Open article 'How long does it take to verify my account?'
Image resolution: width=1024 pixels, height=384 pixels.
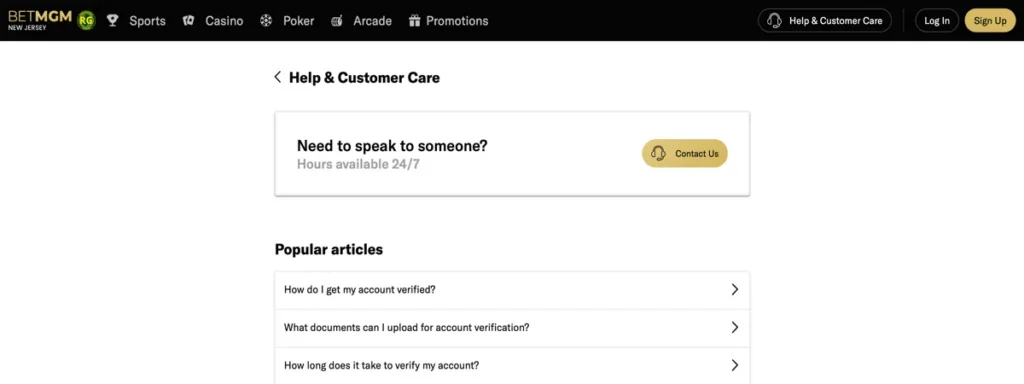coord(512,365)
